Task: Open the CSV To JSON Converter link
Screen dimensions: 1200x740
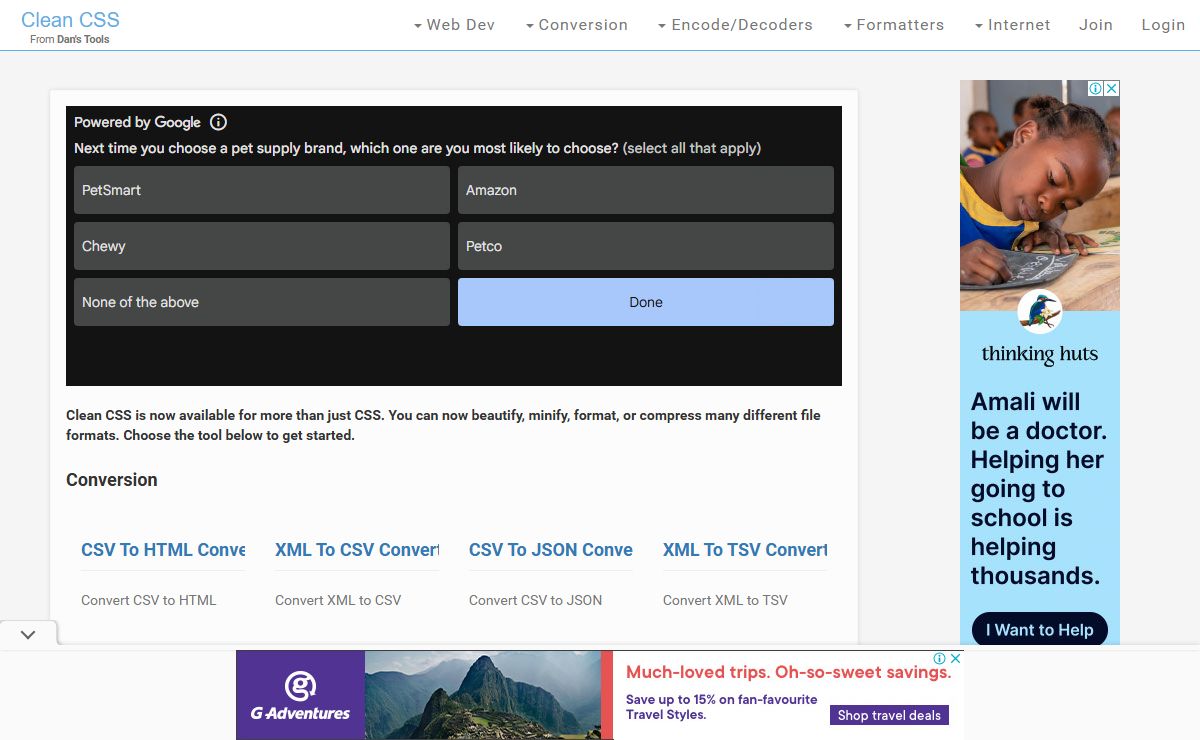Action: tap(550, 550)
